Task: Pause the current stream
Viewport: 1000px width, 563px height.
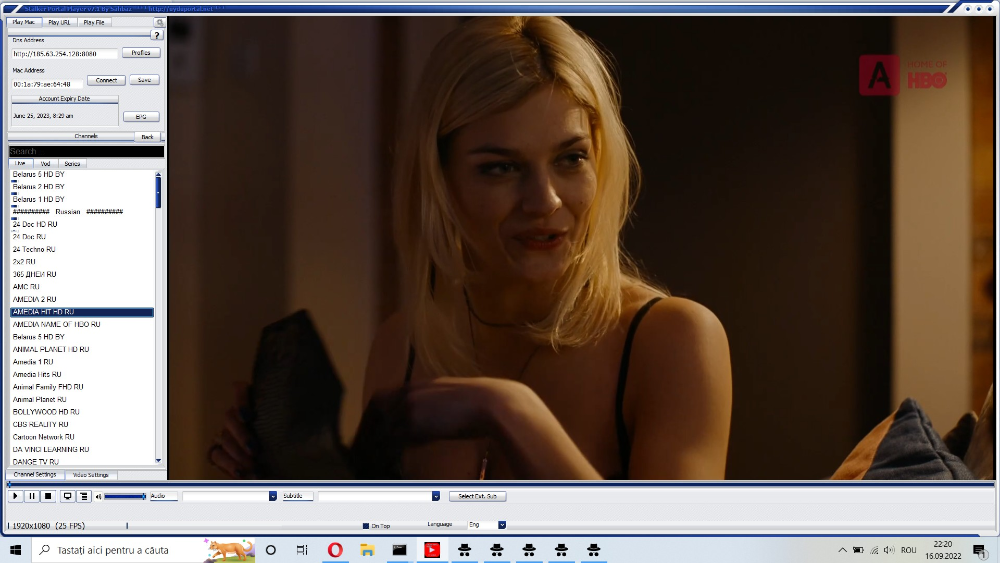Action: pyautogui.click(x=32, y=496)
